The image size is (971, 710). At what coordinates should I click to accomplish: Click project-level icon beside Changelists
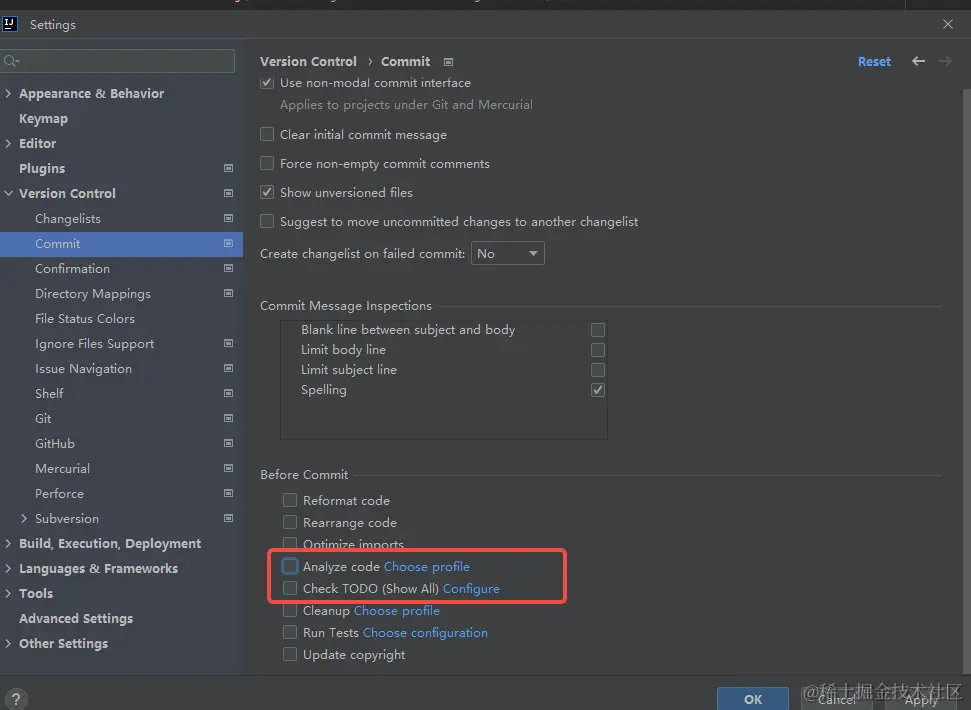[228, 218]
